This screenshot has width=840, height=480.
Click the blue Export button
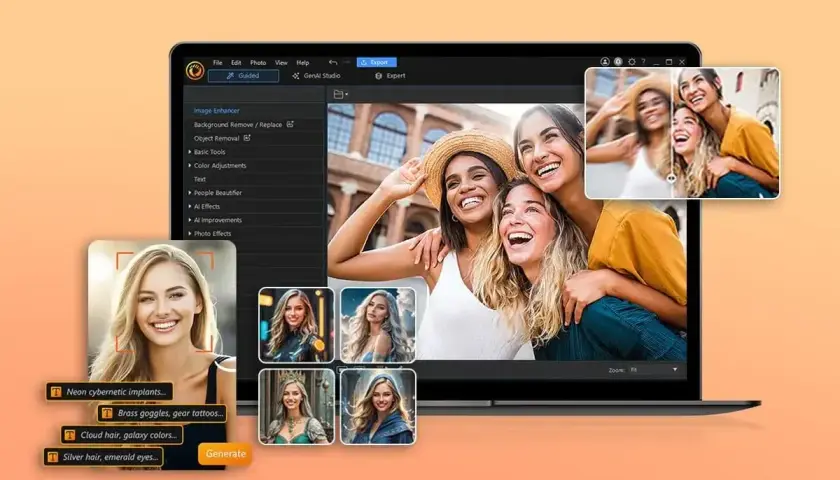pos(377,62)
